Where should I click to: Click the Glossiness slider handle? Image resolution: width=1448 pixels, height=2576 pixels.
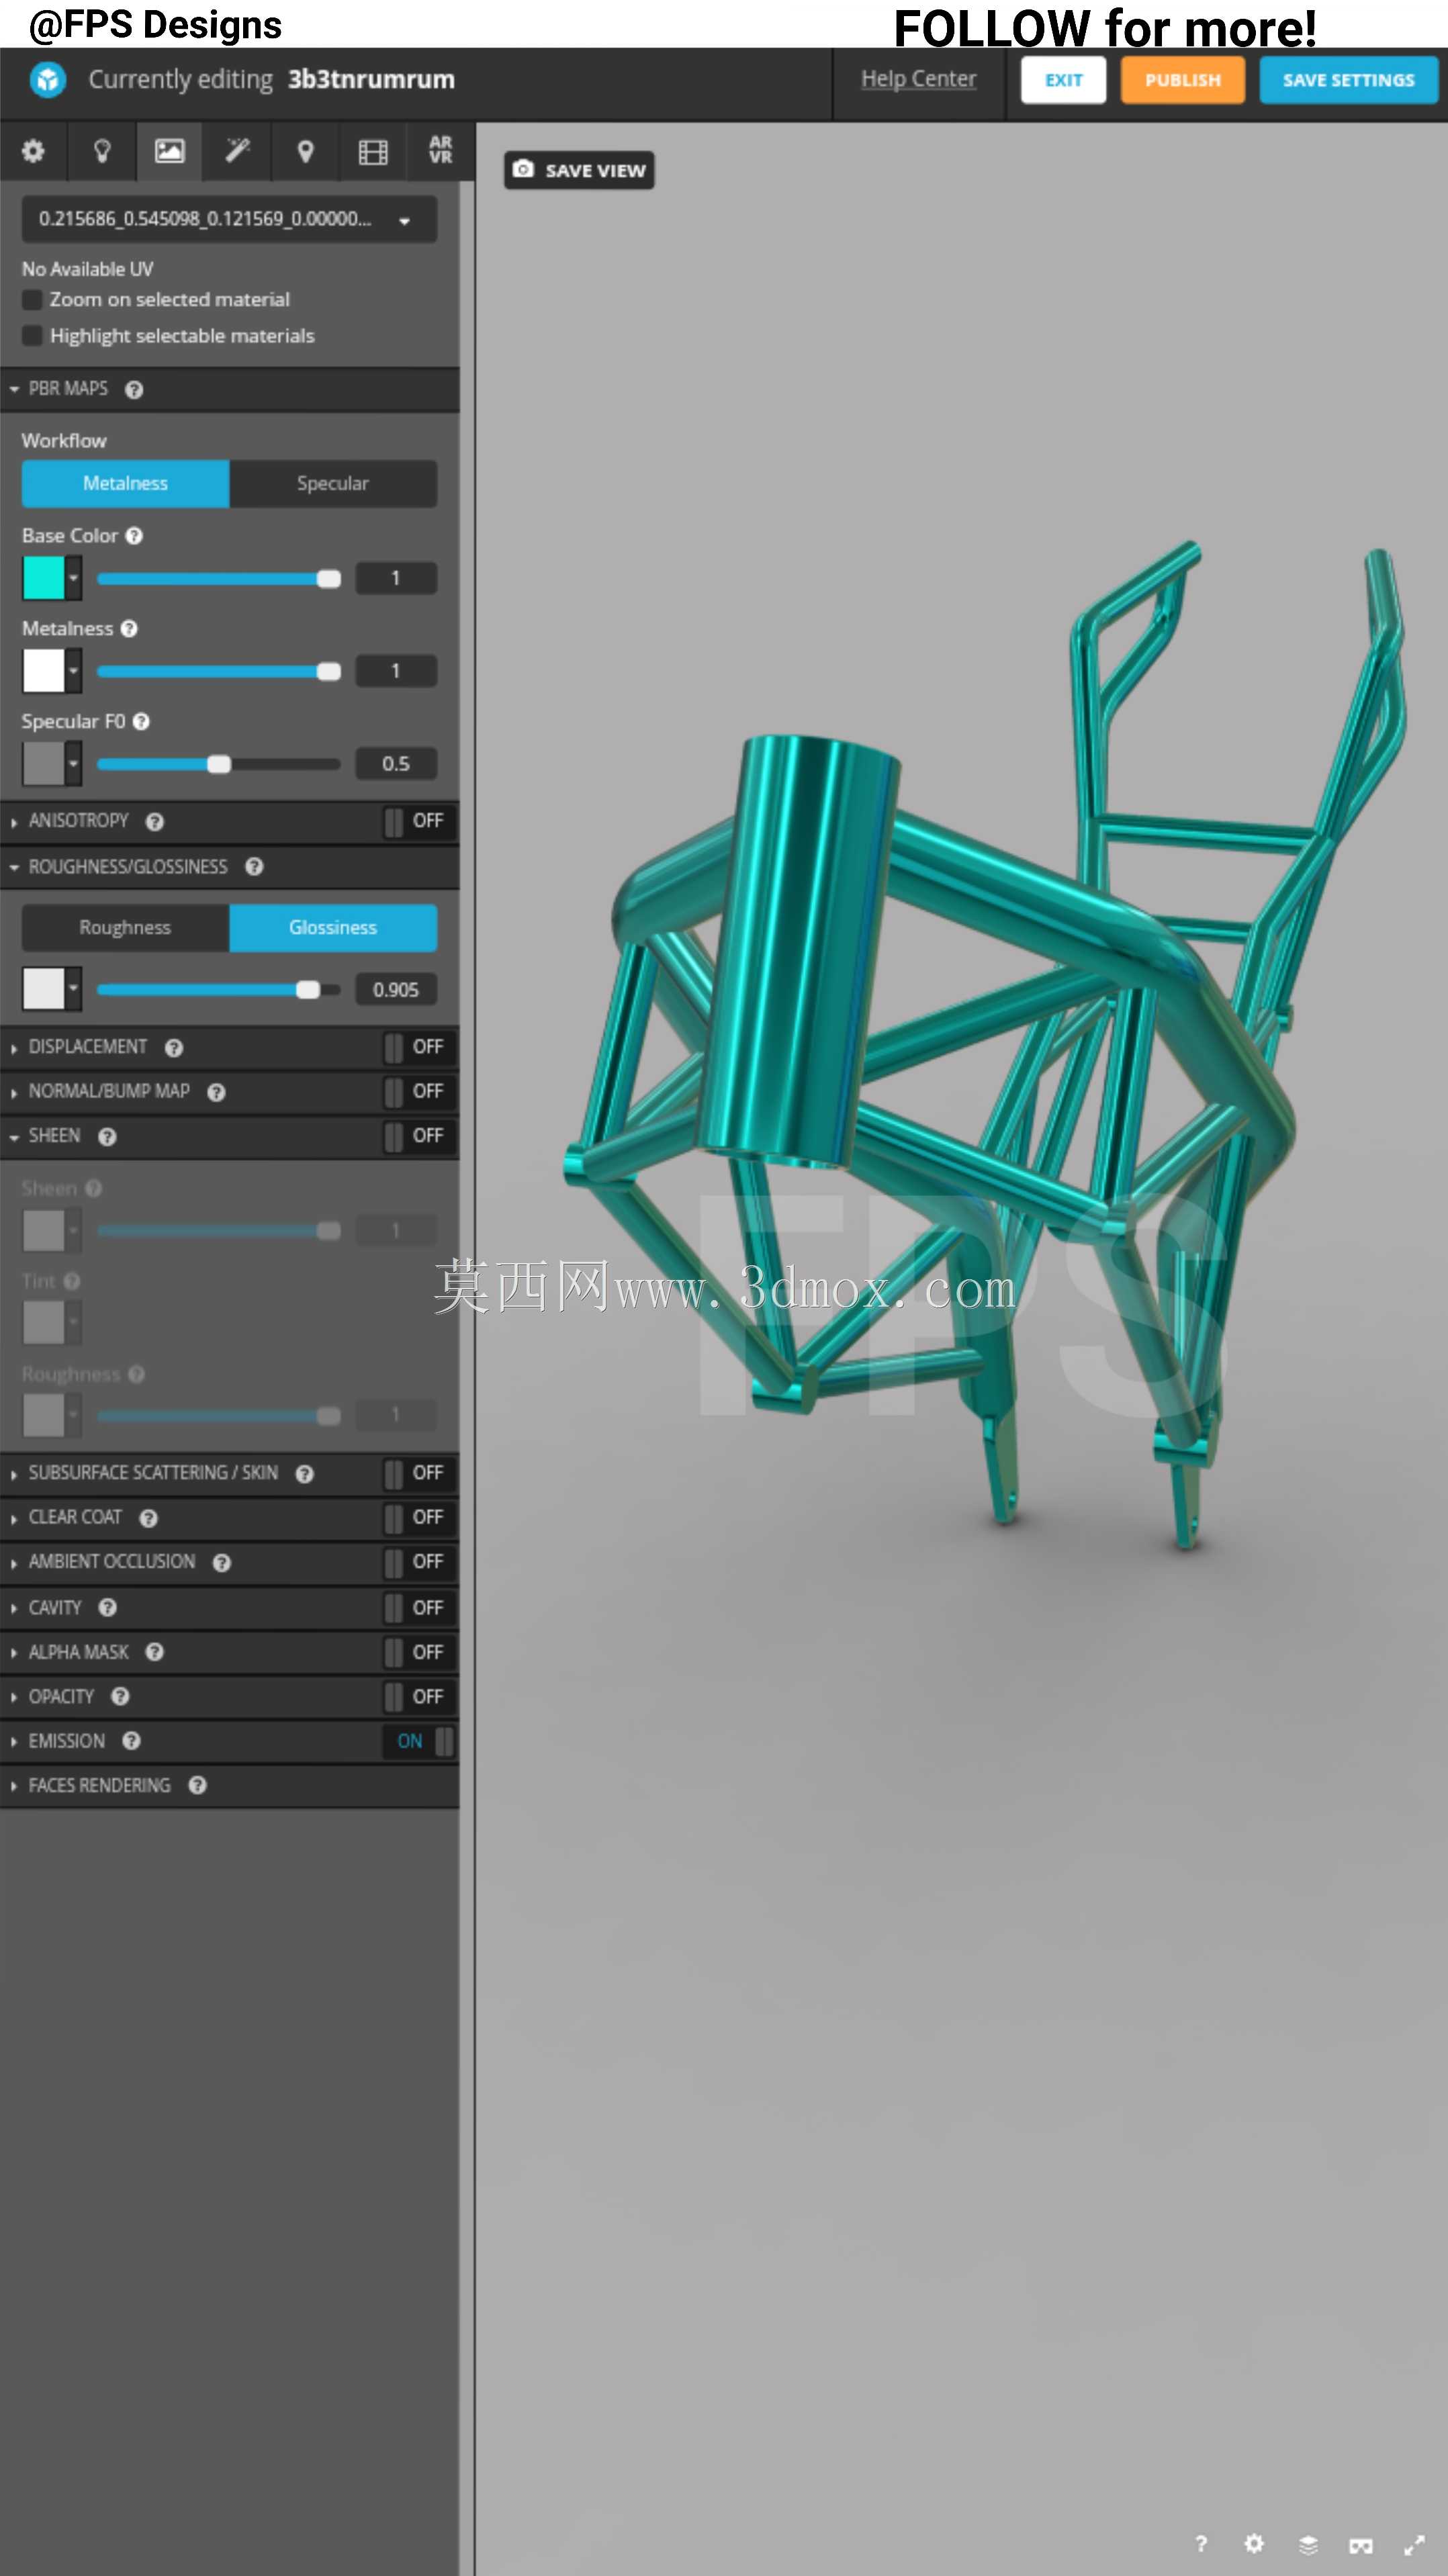pyautogui.click(x=308, y=990)
